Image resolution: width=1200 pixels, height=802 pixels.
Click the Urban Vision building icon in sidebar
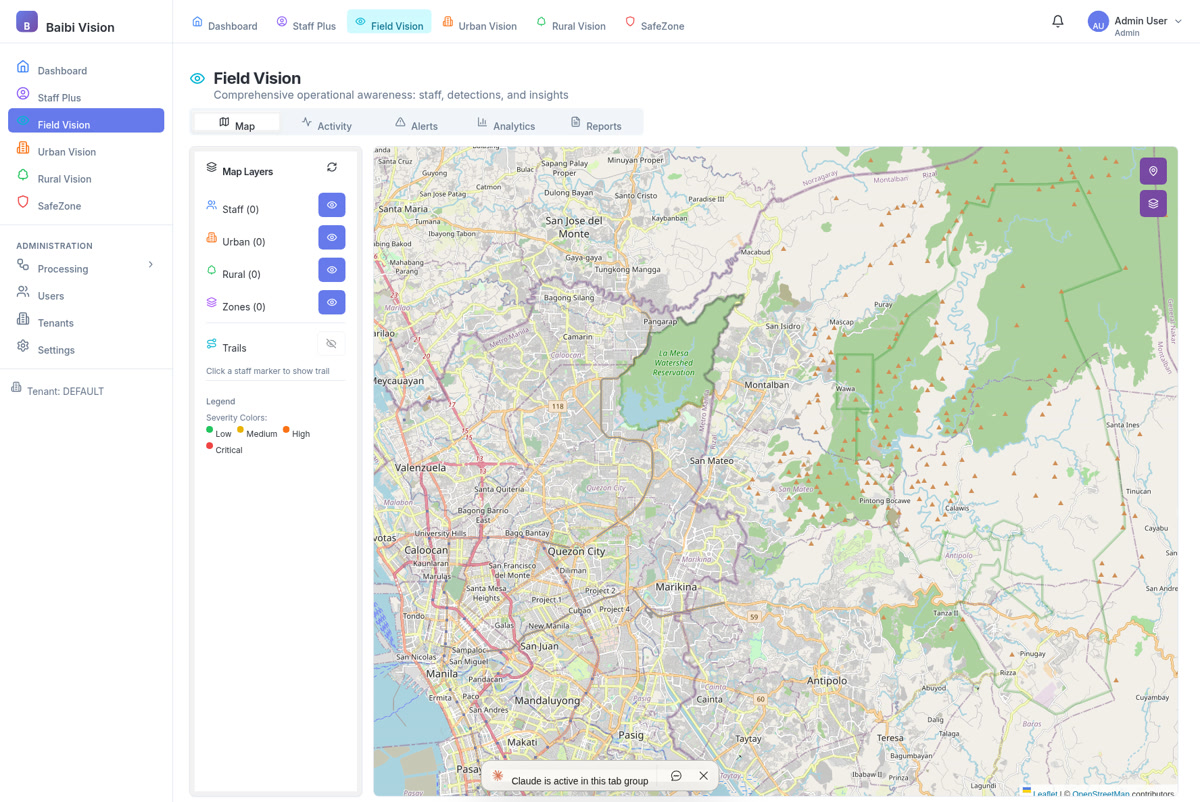pyautogui.click(x=23, y=148)
